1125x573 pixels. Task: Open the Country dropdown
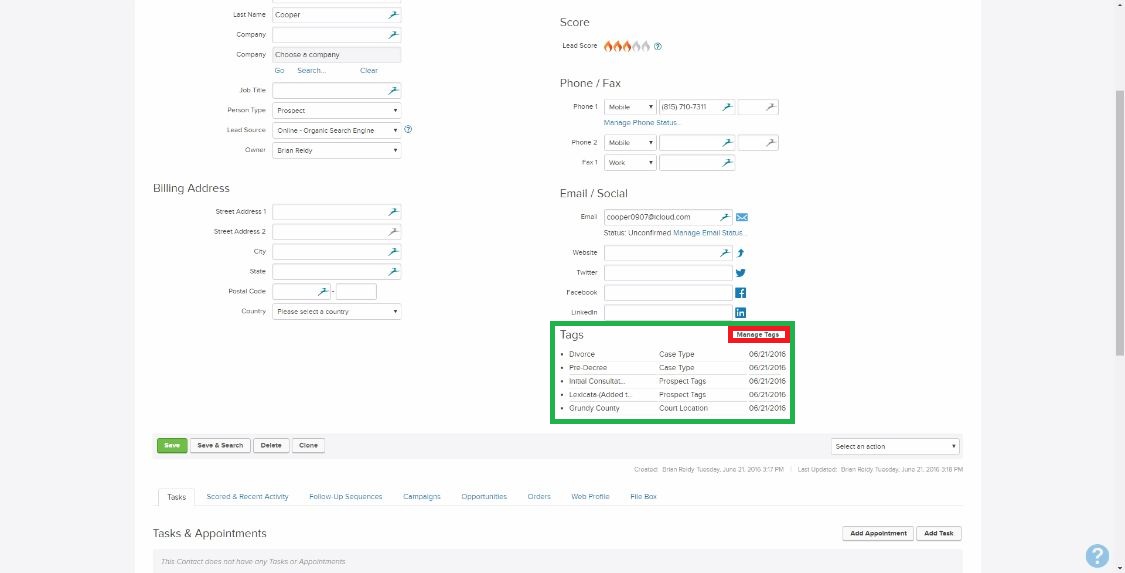(x=336, y=312)
